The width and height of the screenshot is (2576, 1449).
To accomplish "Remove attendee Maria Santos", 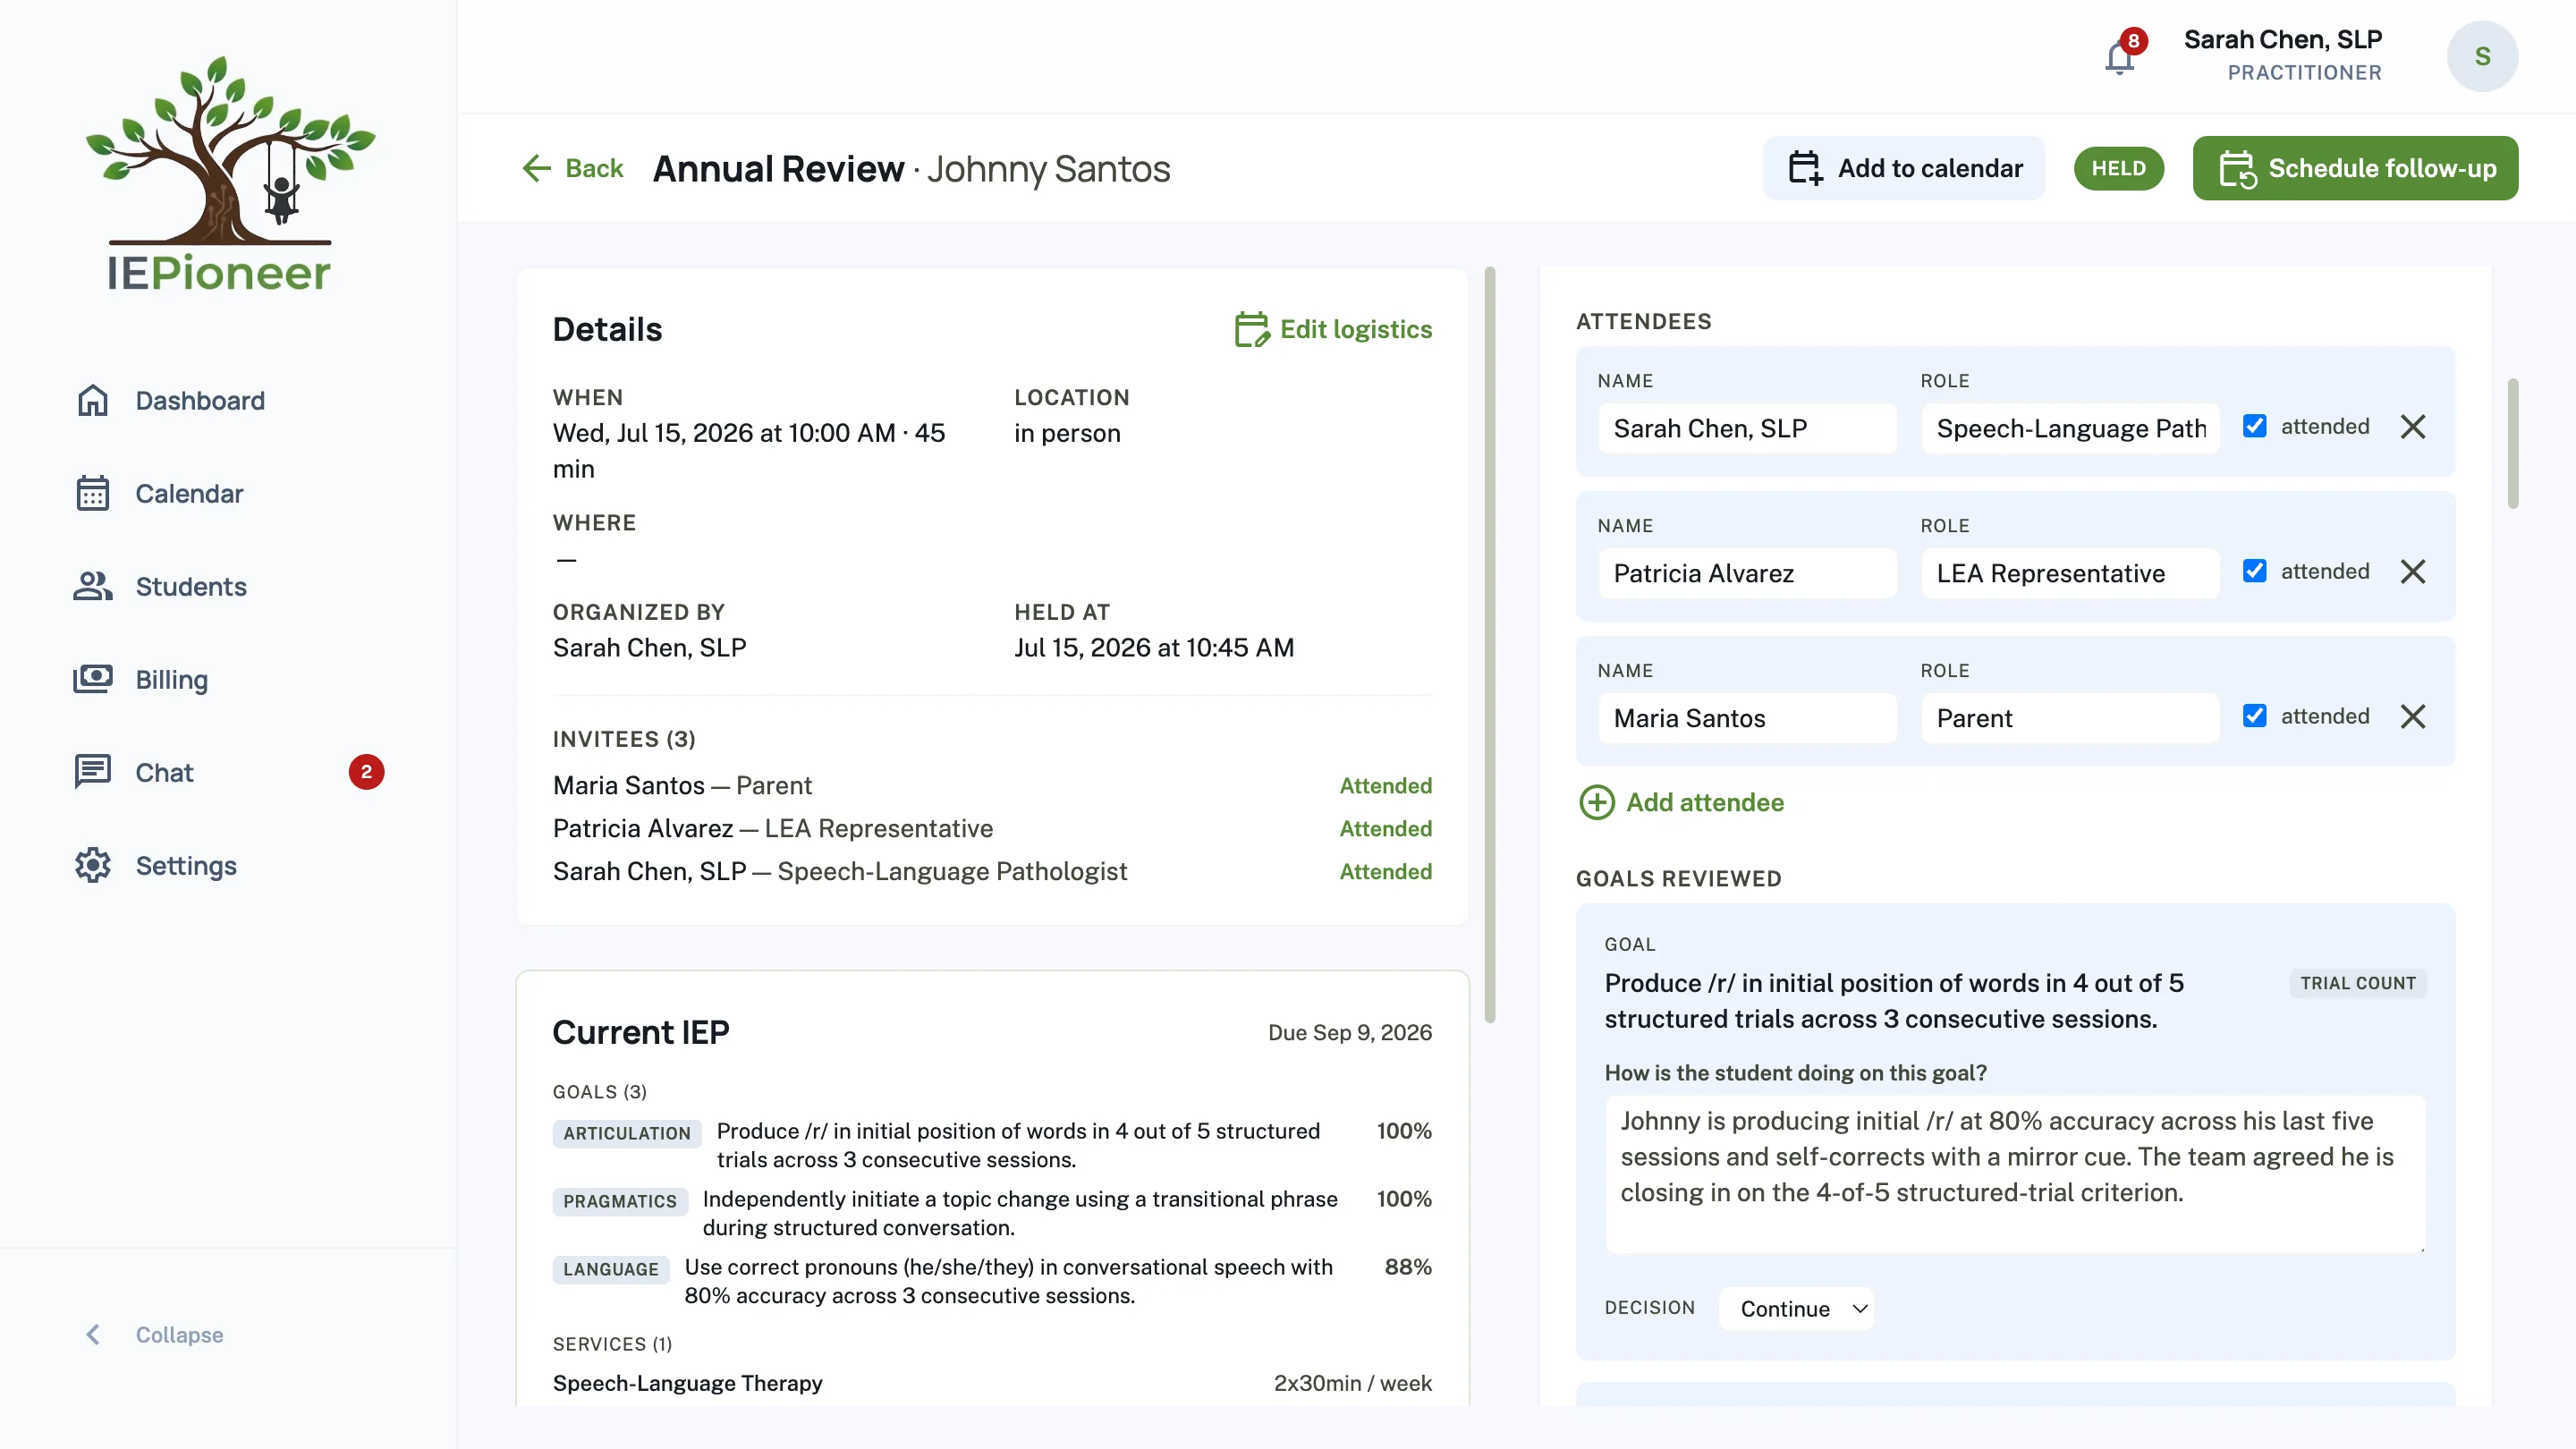I will click(x=2413, y=717).
